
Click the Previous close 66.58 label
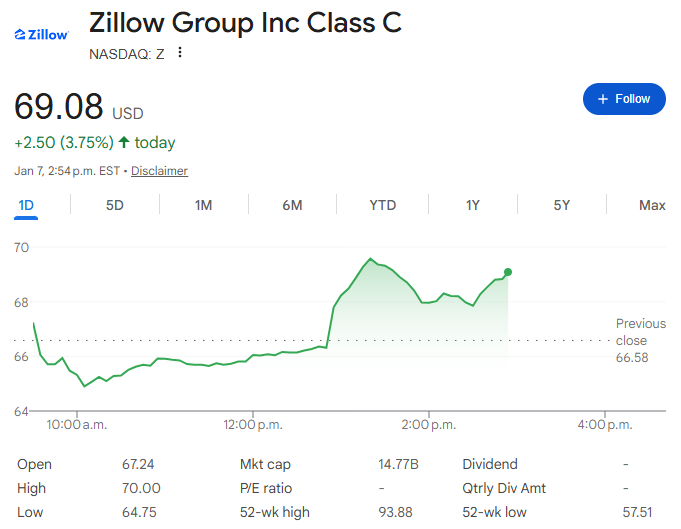coord(640,340)
